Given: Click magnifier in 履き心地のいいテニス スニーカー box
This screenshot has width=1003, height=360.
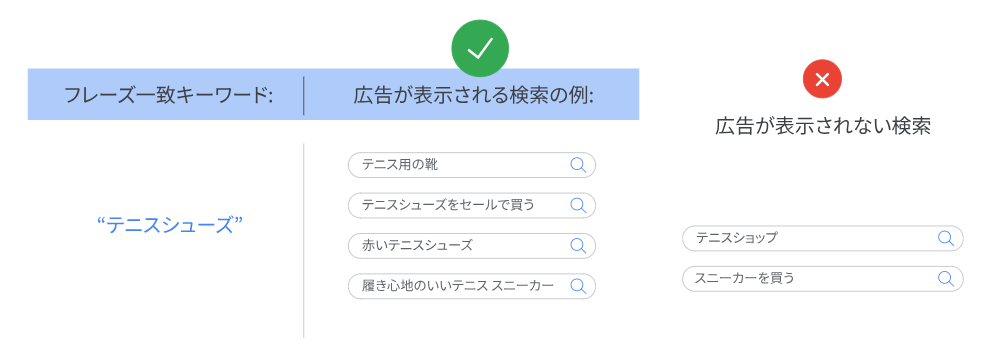Looking at the screenshot, I should click(x=578, y=286).
